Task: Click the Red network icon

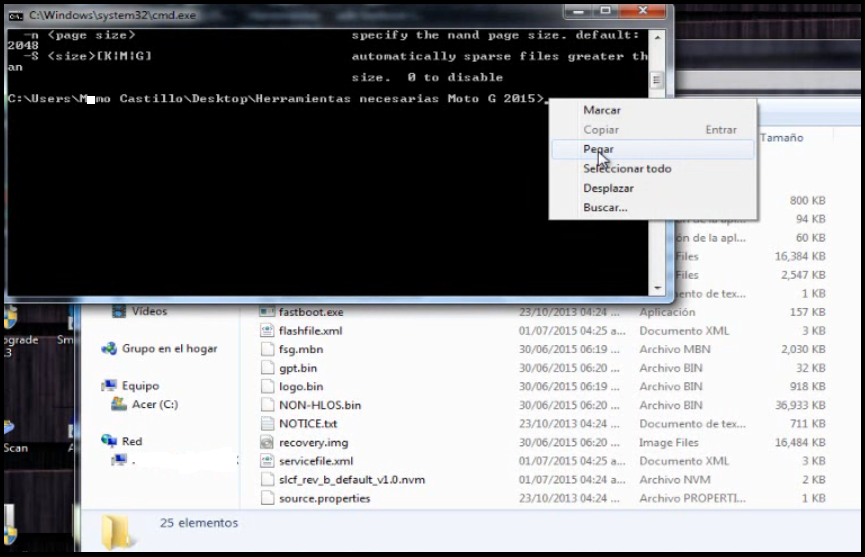Action: [x=109, y=441]
